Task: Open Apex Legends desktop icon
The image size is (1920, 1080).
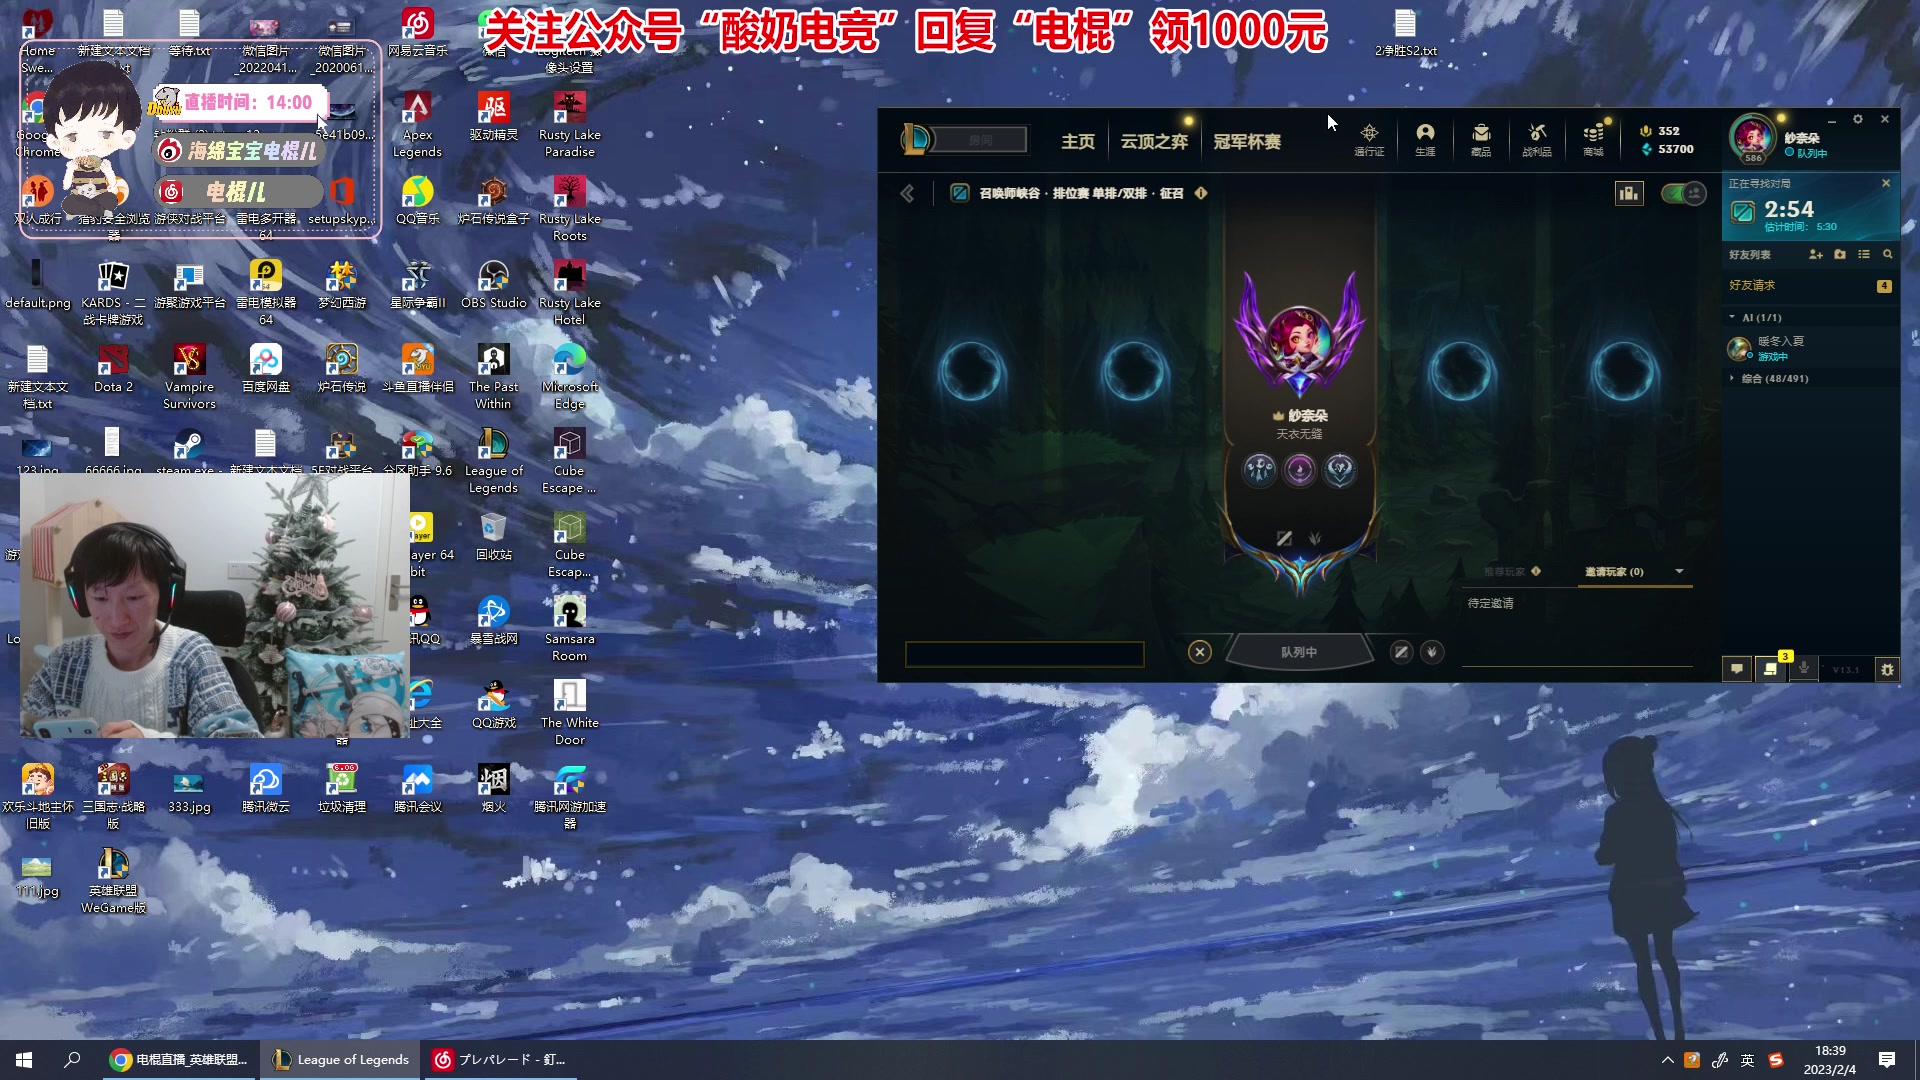Action: (x=417, y=125)
